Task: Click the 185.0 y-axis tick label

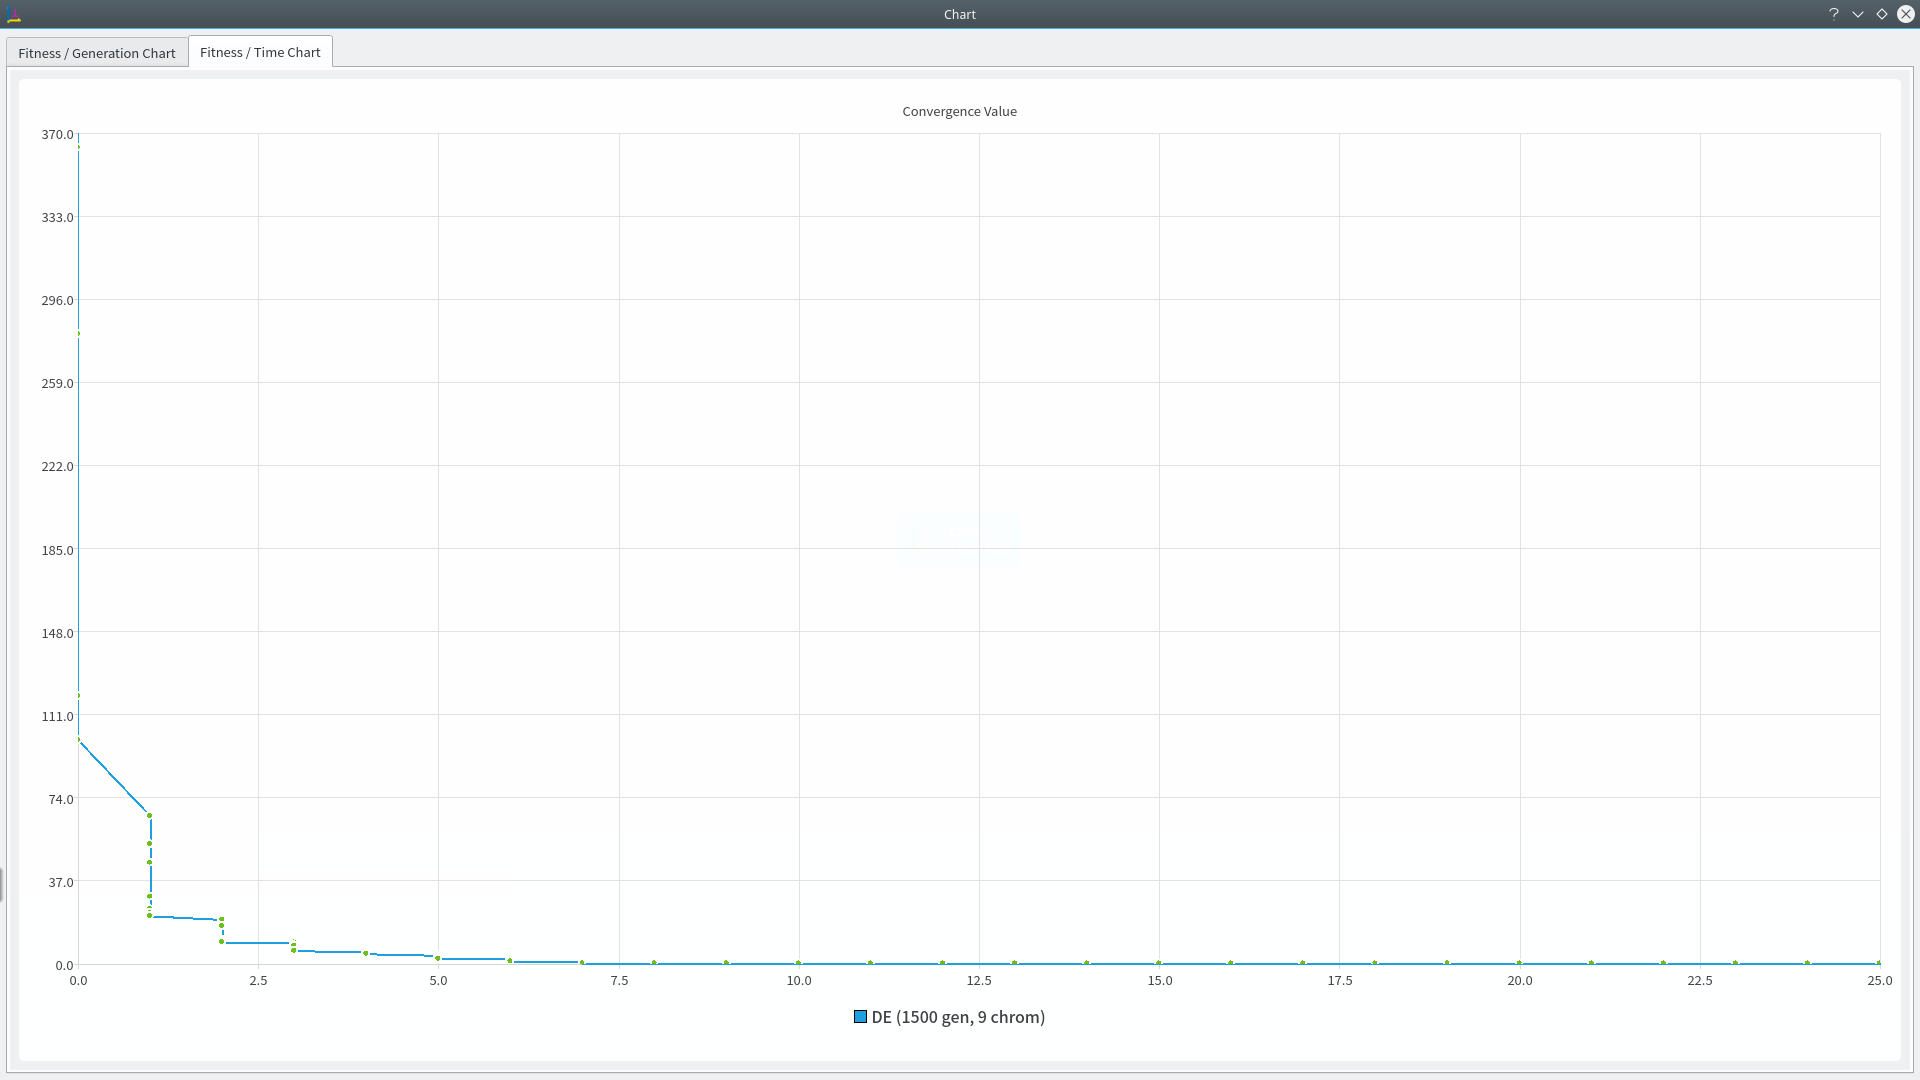Action: pyautogui.click(x=57, y=550)
